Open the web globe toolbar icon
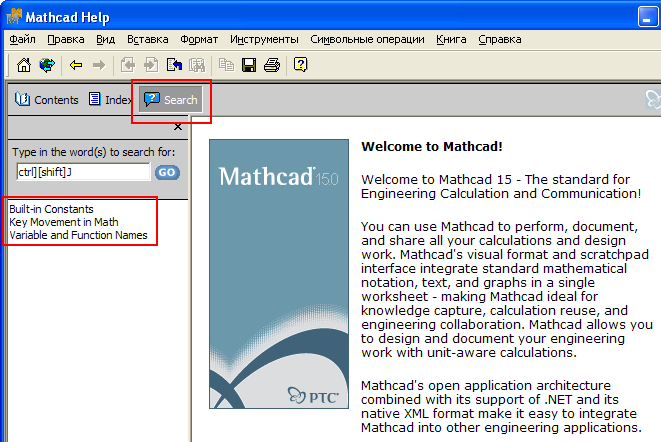The height and width of the screenshot is (442, 661). (47, 65)
